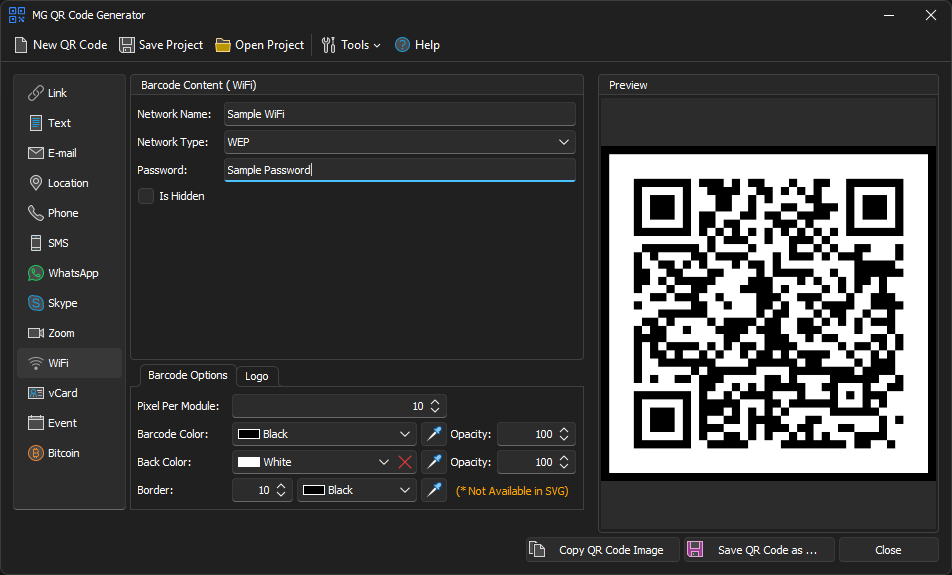Pick the Skype QR code type
952x575 pixels.
pos(69,303)
